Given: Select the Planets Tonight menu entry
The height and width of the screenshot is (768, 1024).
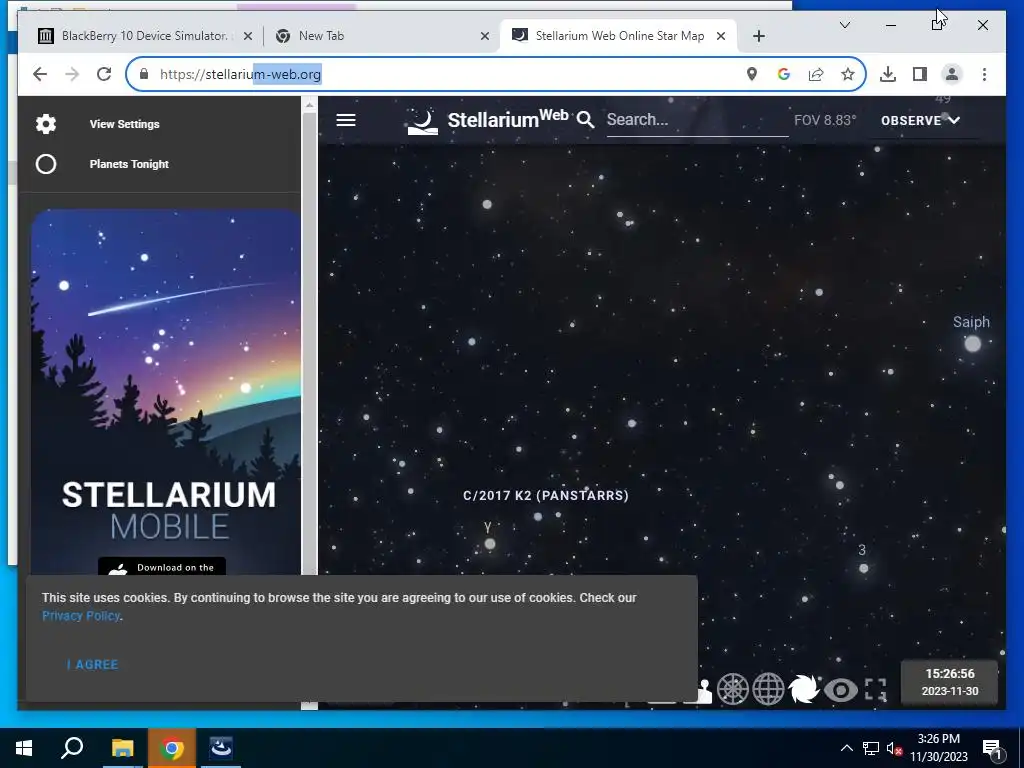Looking at the screenshot, I should click(x=129, y=164).
